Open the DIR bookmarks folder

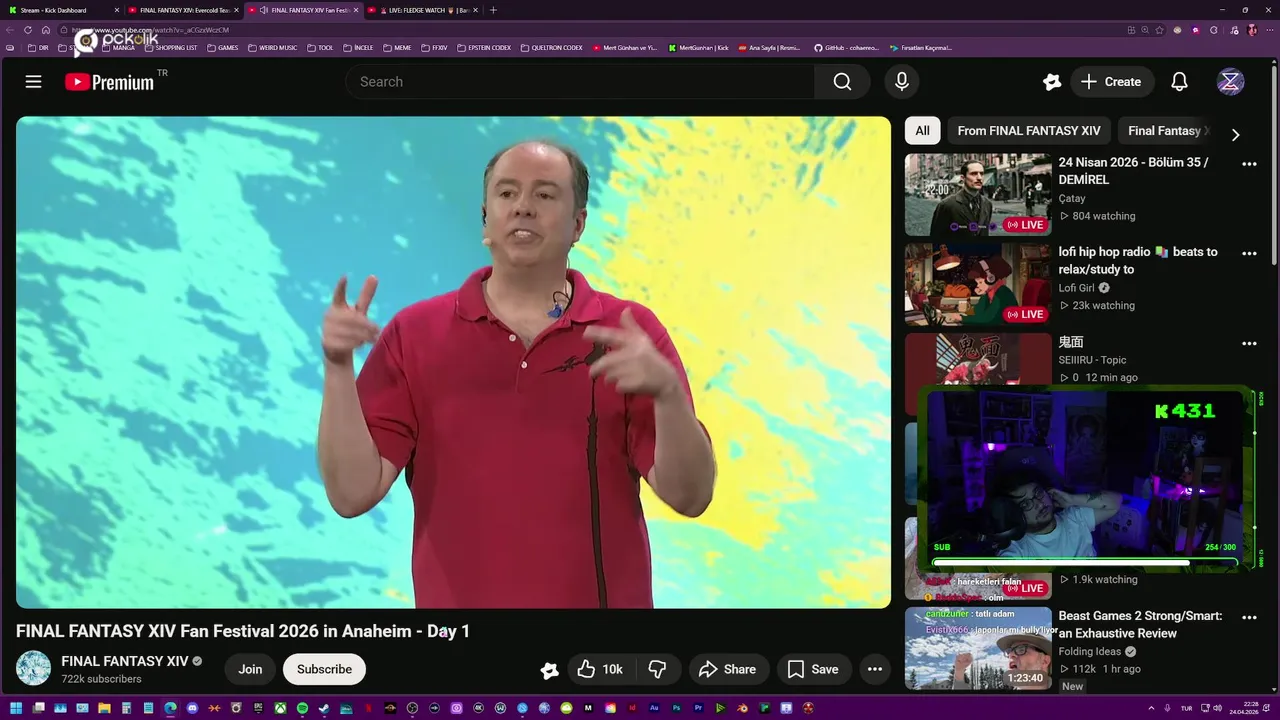[x=38, y=48]
